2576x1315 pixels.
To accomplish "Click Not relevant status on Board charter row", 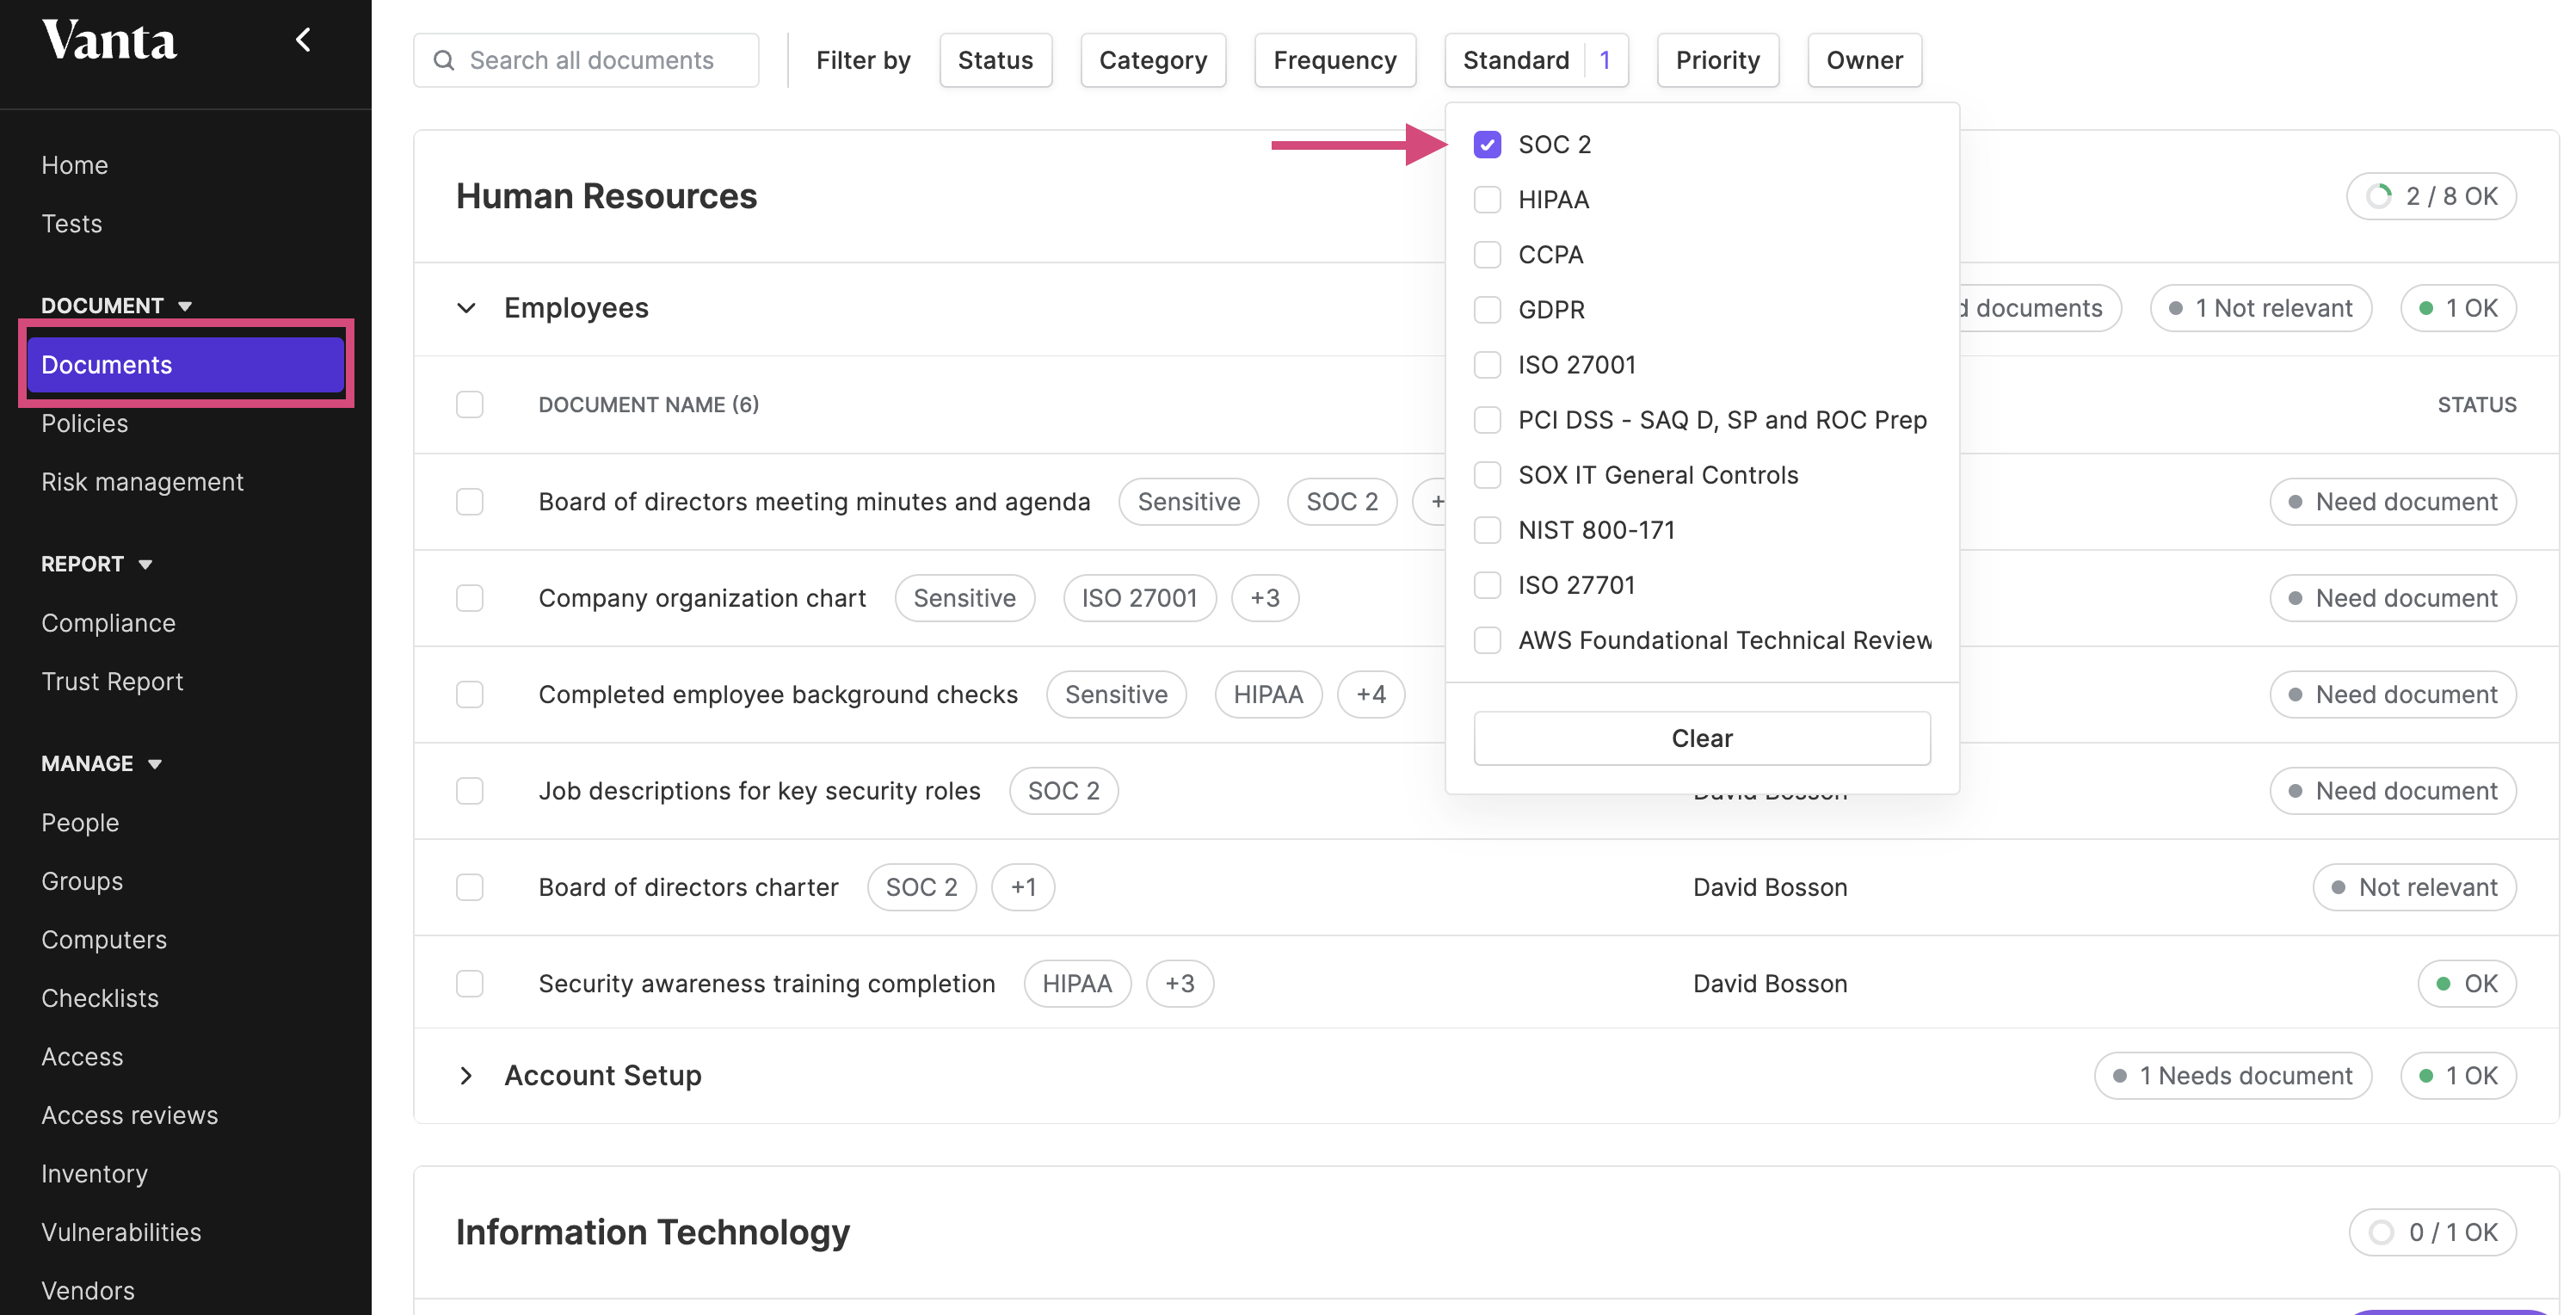I will click(x=2414, y=887).
